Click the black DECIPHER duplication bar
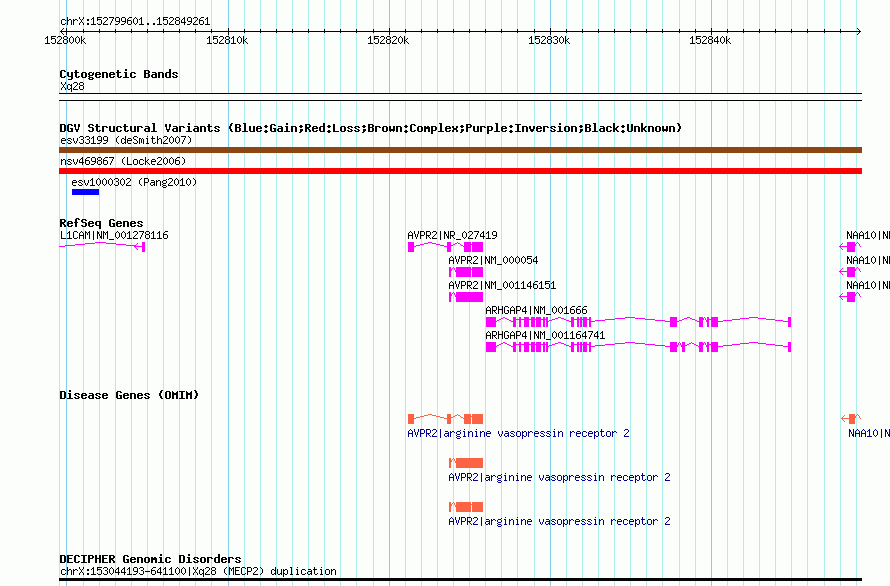Viewport: 890px width, 586px height. point(460,580)
